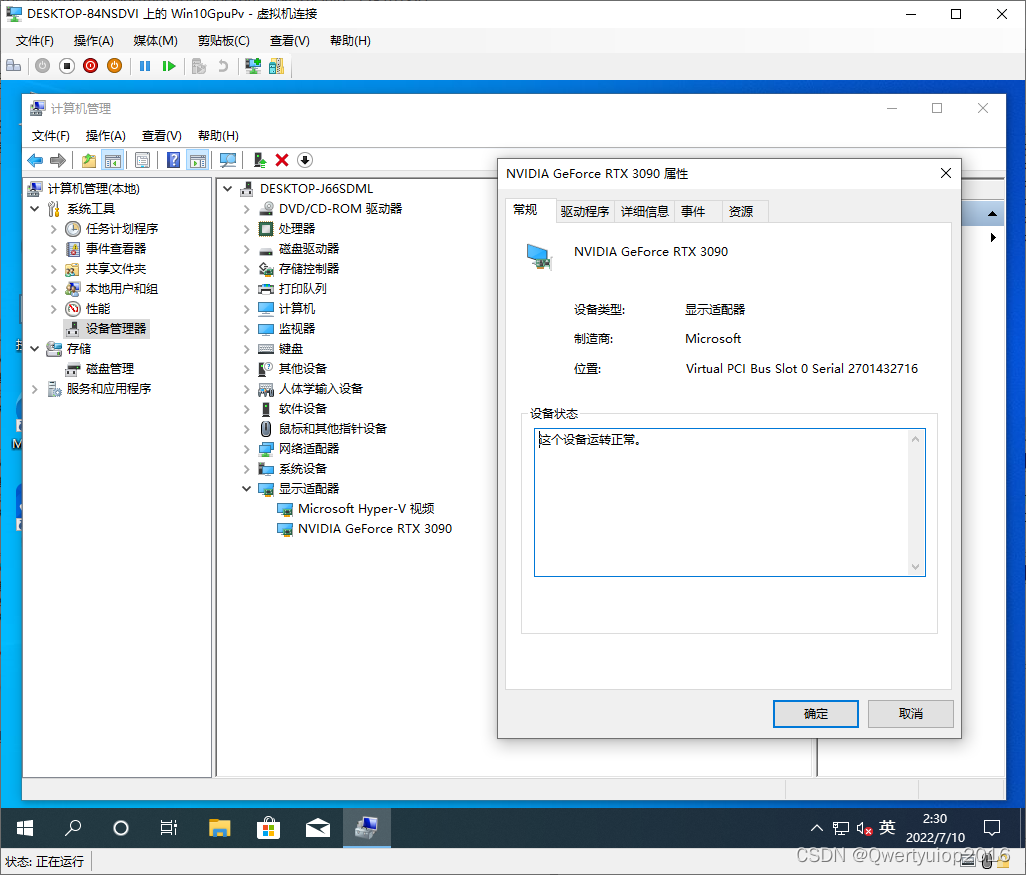Click the 设备状态 scrollbar down arrow
This screenshot has height=875, width=1026.
[x=915, y=567]
